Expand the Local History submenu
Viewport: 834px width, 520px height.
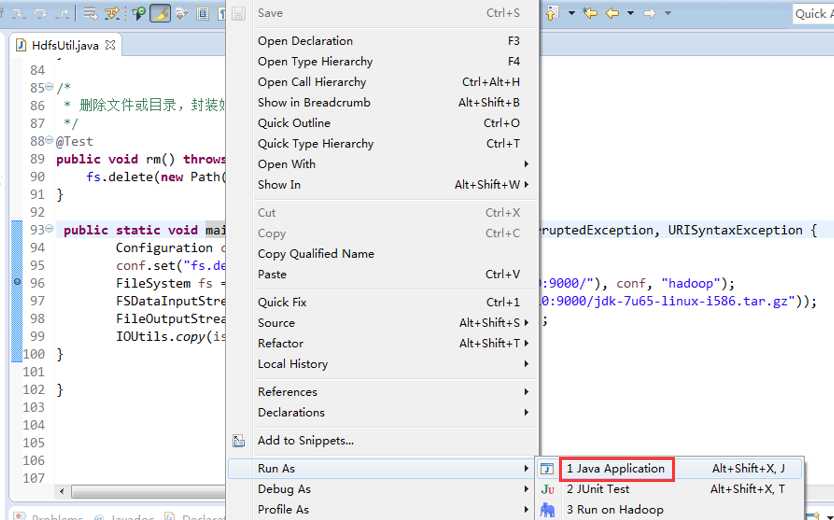coord(526,364)
